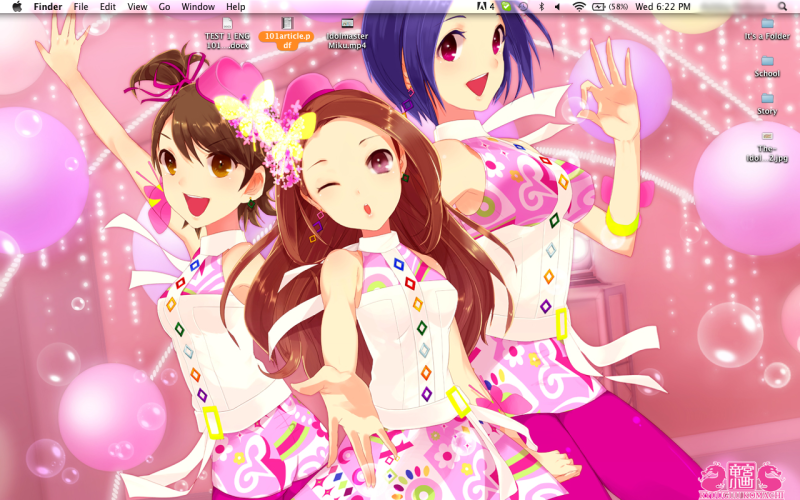800x500 pixels.
Task: Click the Adobe updater menu bar icon
Action: click(x=485, y=7)
